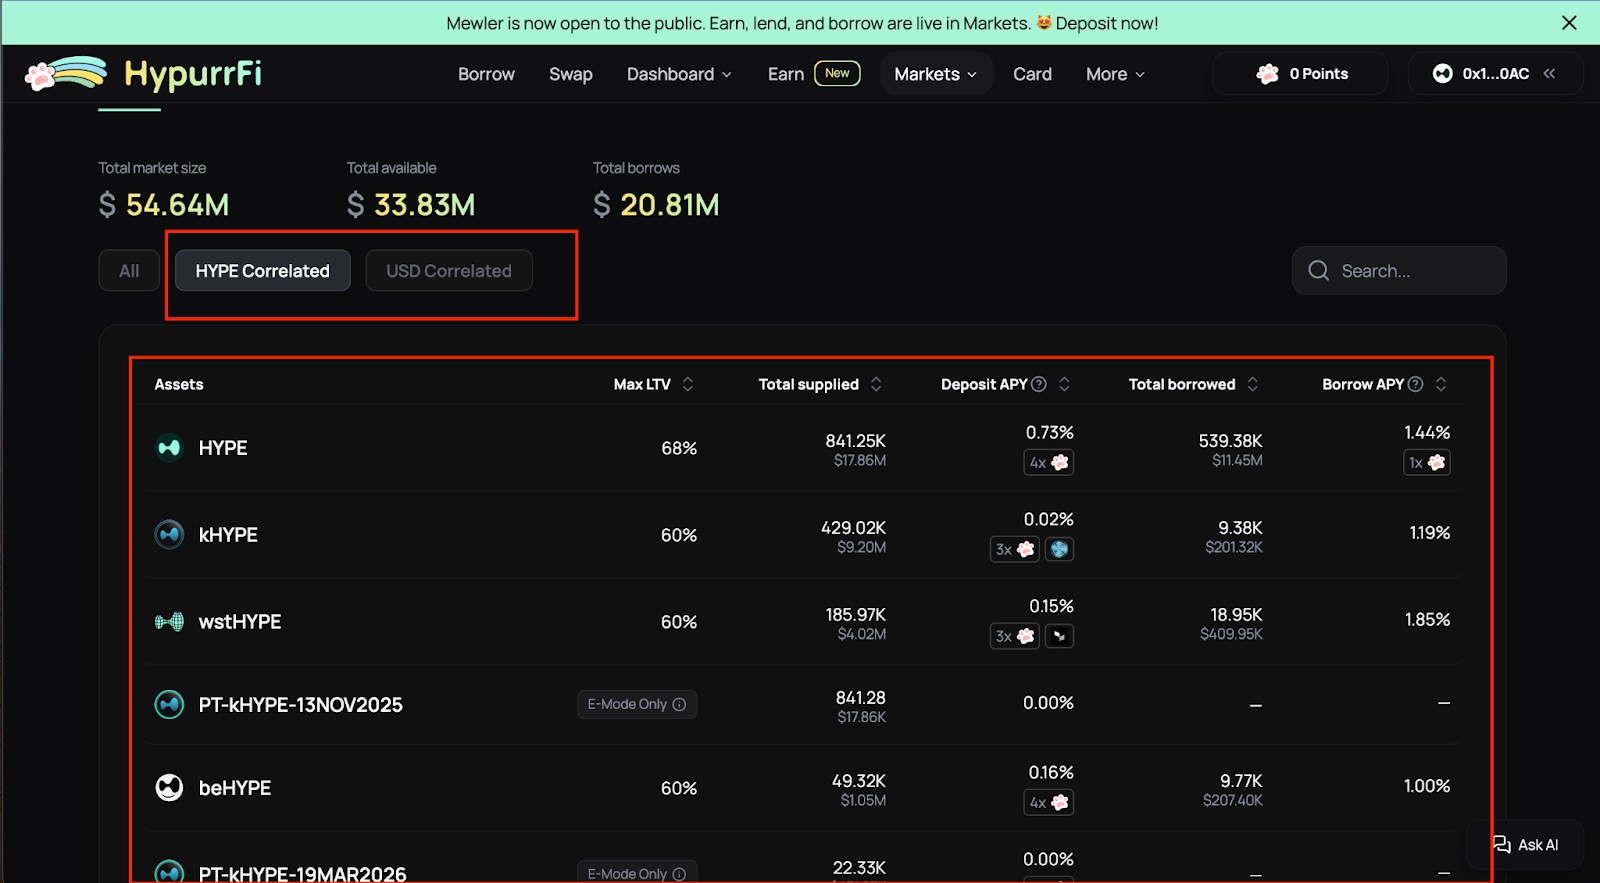This screenshot has height=883, width=1600.
Task: Click wstHYPE dark reward icon badge
Action: (1059, 636)
